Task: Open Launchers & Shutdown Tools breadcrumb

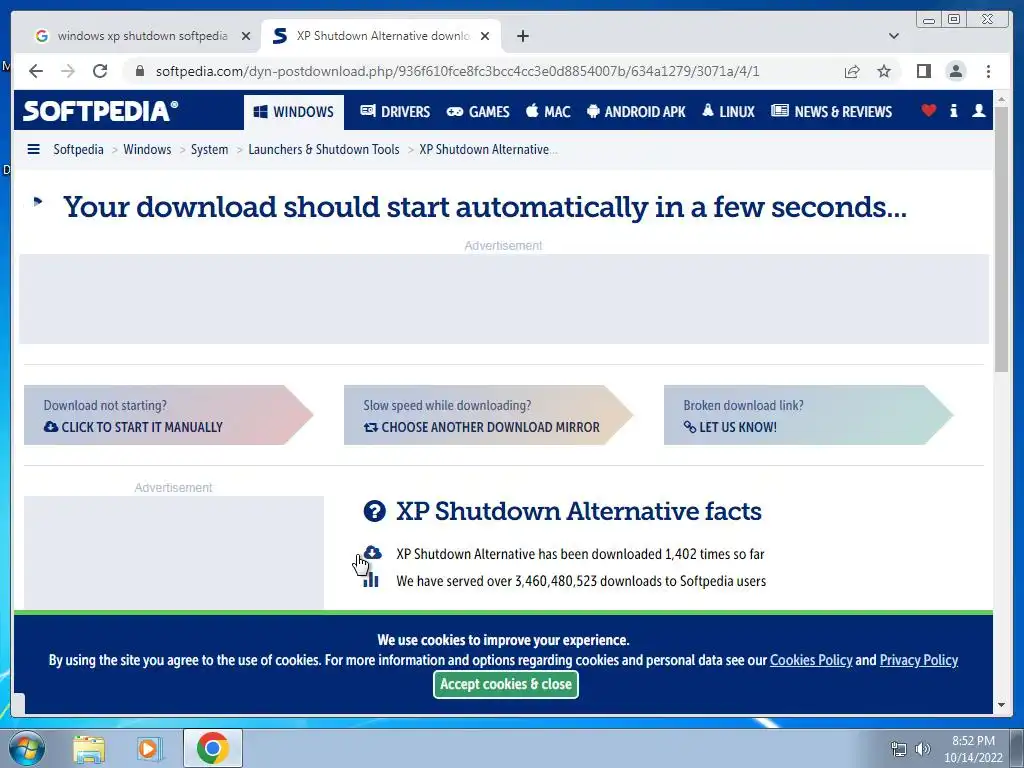Action: (x=324, y=150)
